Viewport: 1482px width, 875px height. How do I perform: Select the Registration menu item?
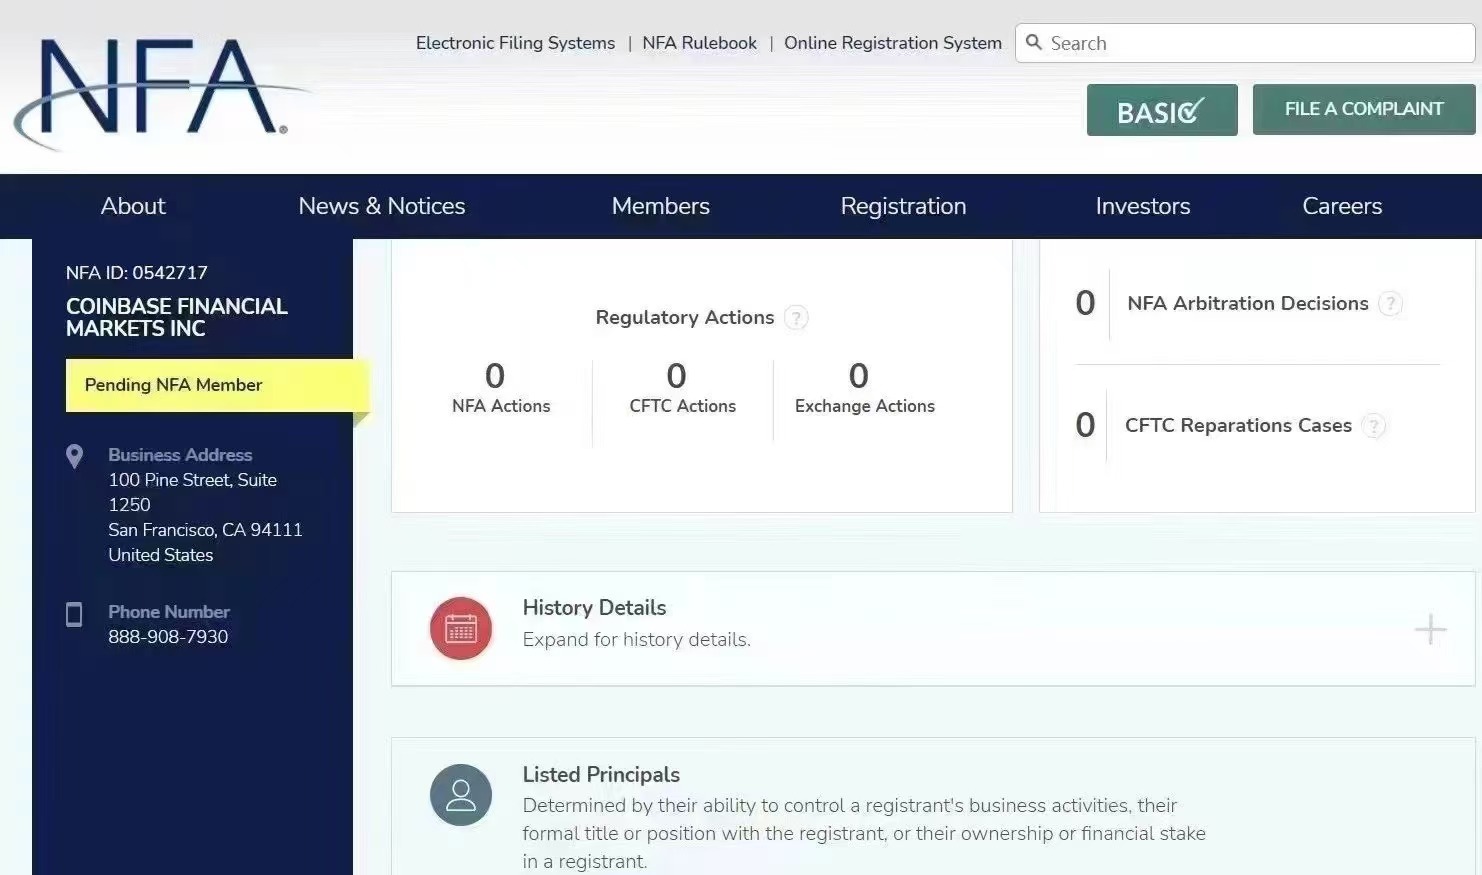(x=903, y=206)
